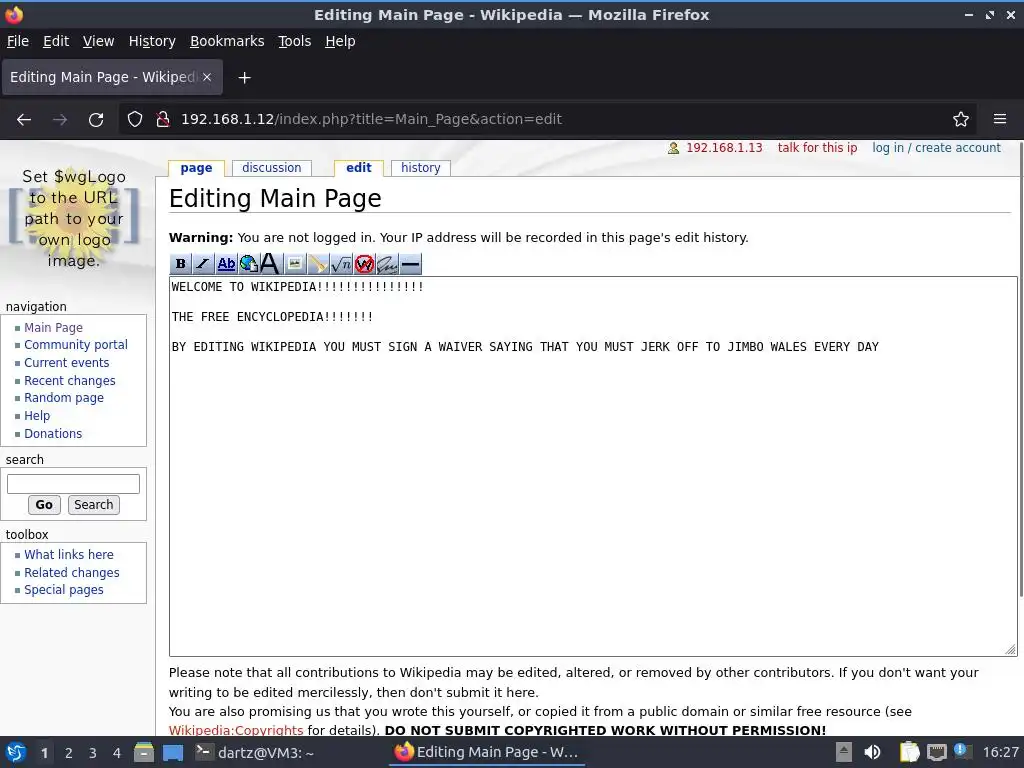1024x768 pixels.
Task: Apply bold text formatting in edit toolbar
Action: pos(180,264)
